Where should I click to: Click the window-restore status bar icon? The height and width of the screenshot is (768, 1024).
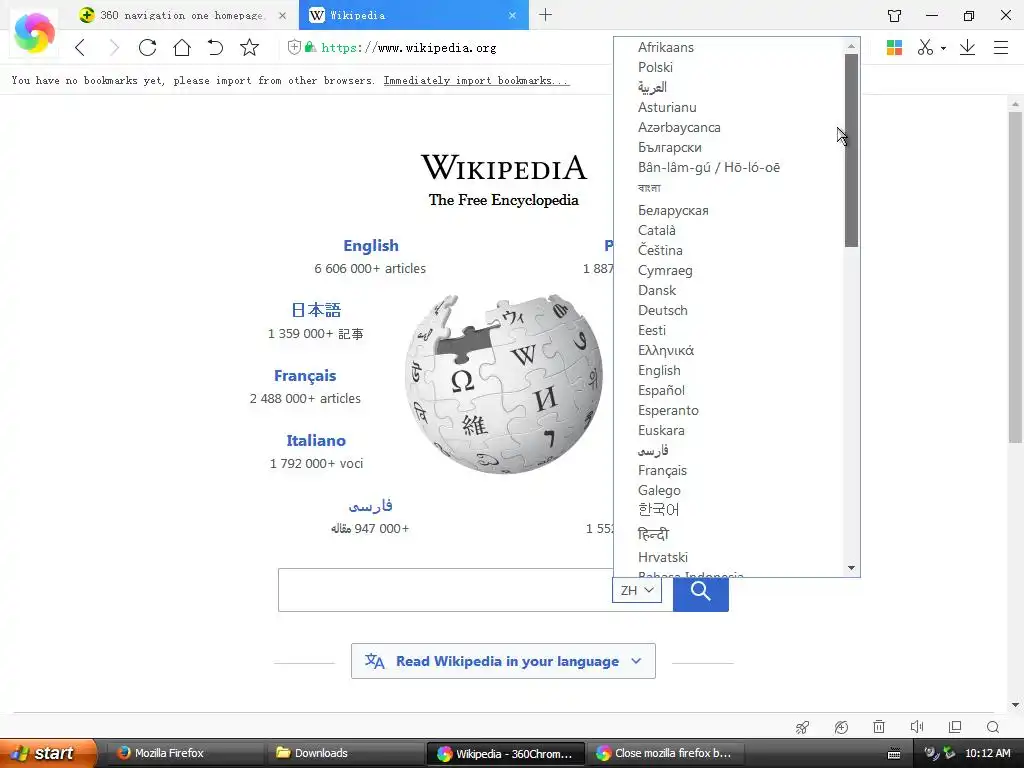tap(955, 727)
